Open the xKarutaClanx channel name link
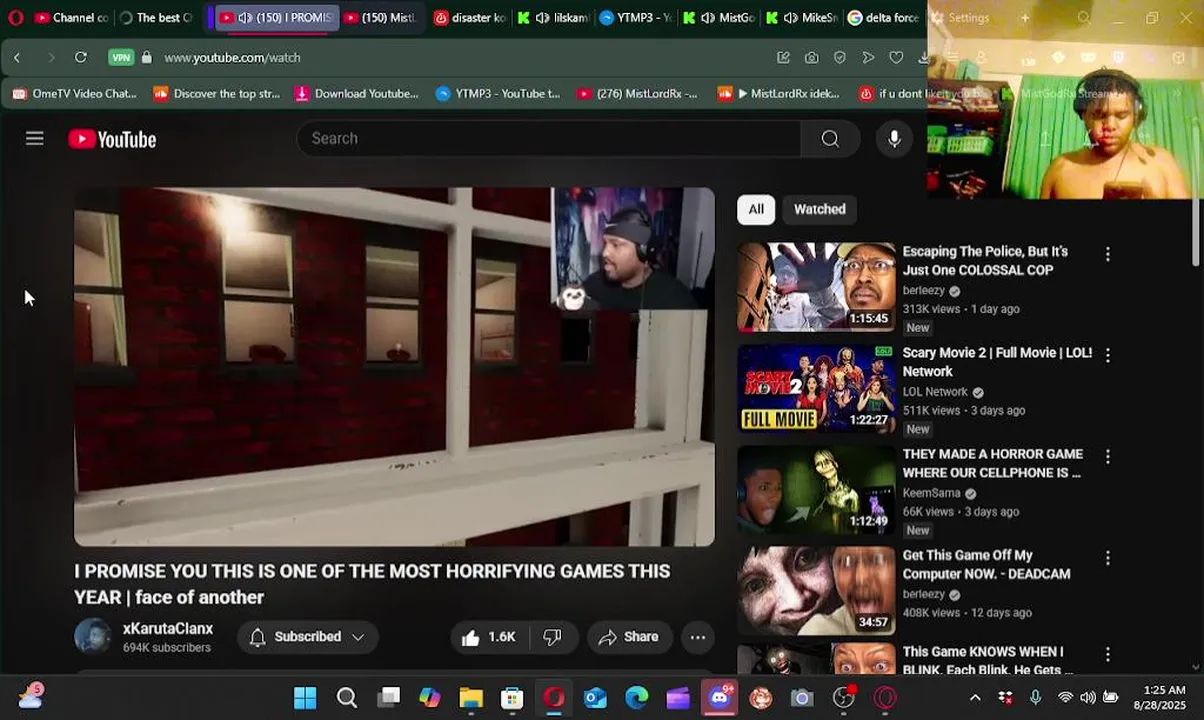The image size is (1204, 720). (x=168, y=629)
